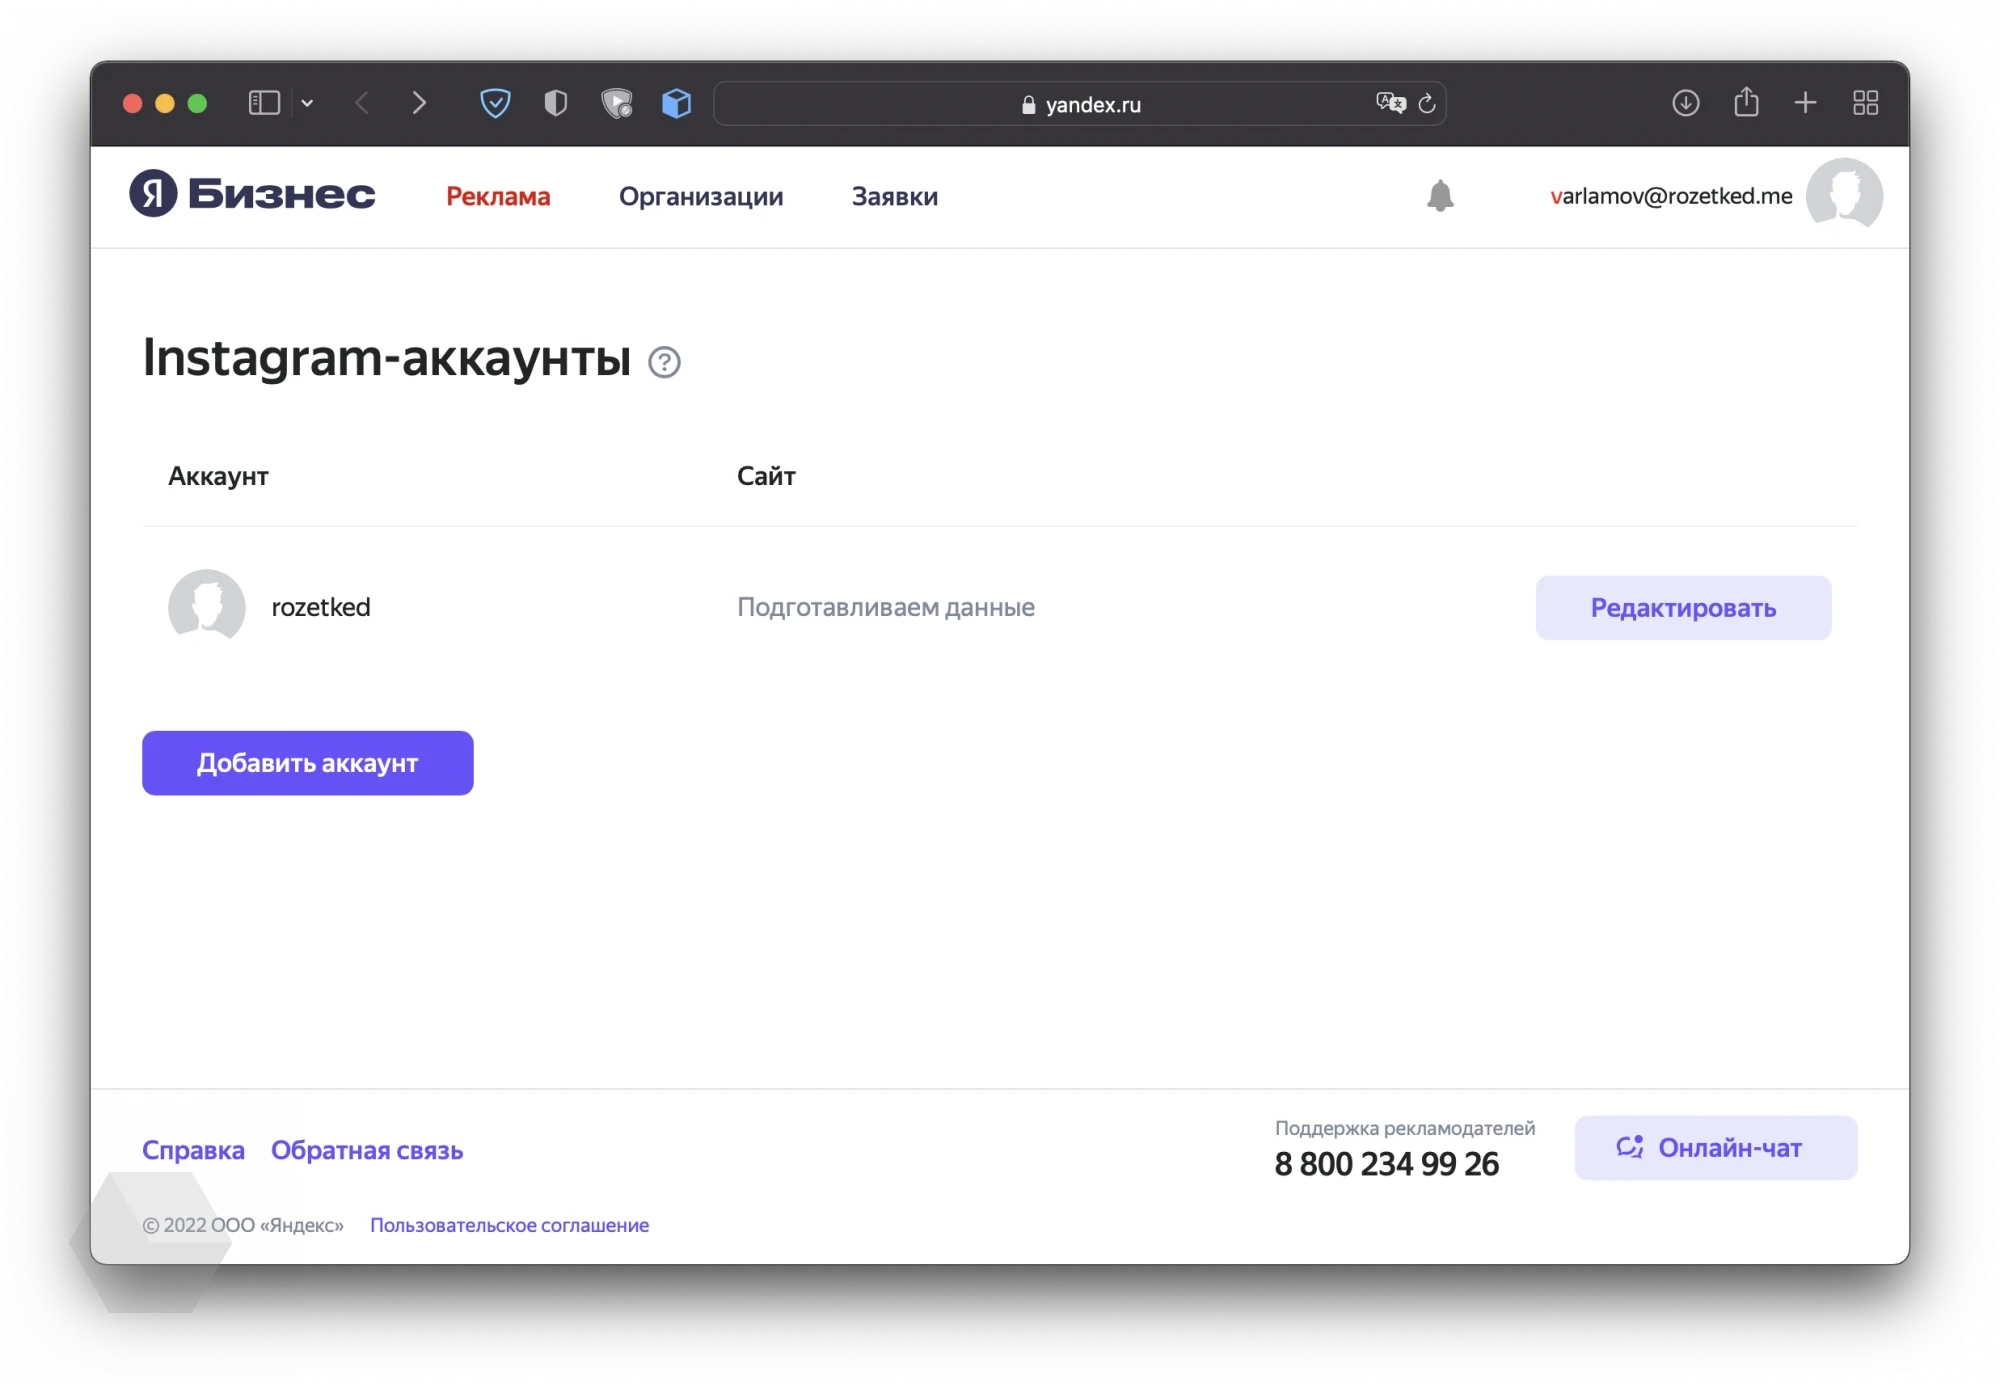Click the Сайт column header
This screenshot has height=1384, width=2000.
click(x=766, y=476)
